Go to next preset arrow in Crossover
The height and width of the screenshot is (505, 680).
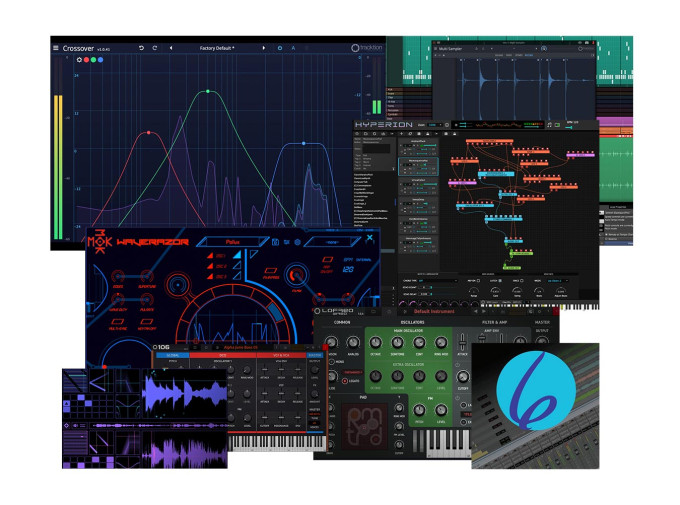tap(264, 47)
